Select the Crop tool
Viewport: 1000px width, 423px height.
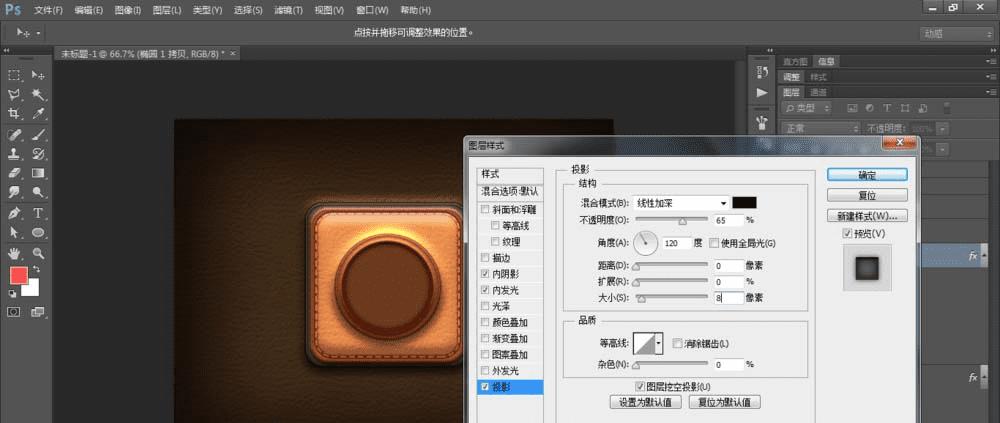point(14,114)
